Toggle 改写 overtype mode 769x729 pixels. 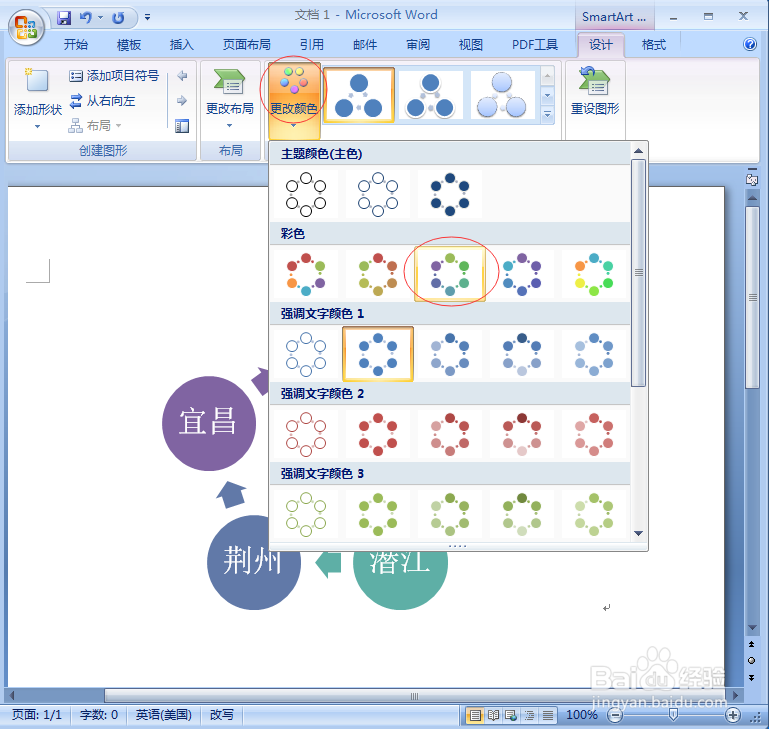tap(222, 715)
